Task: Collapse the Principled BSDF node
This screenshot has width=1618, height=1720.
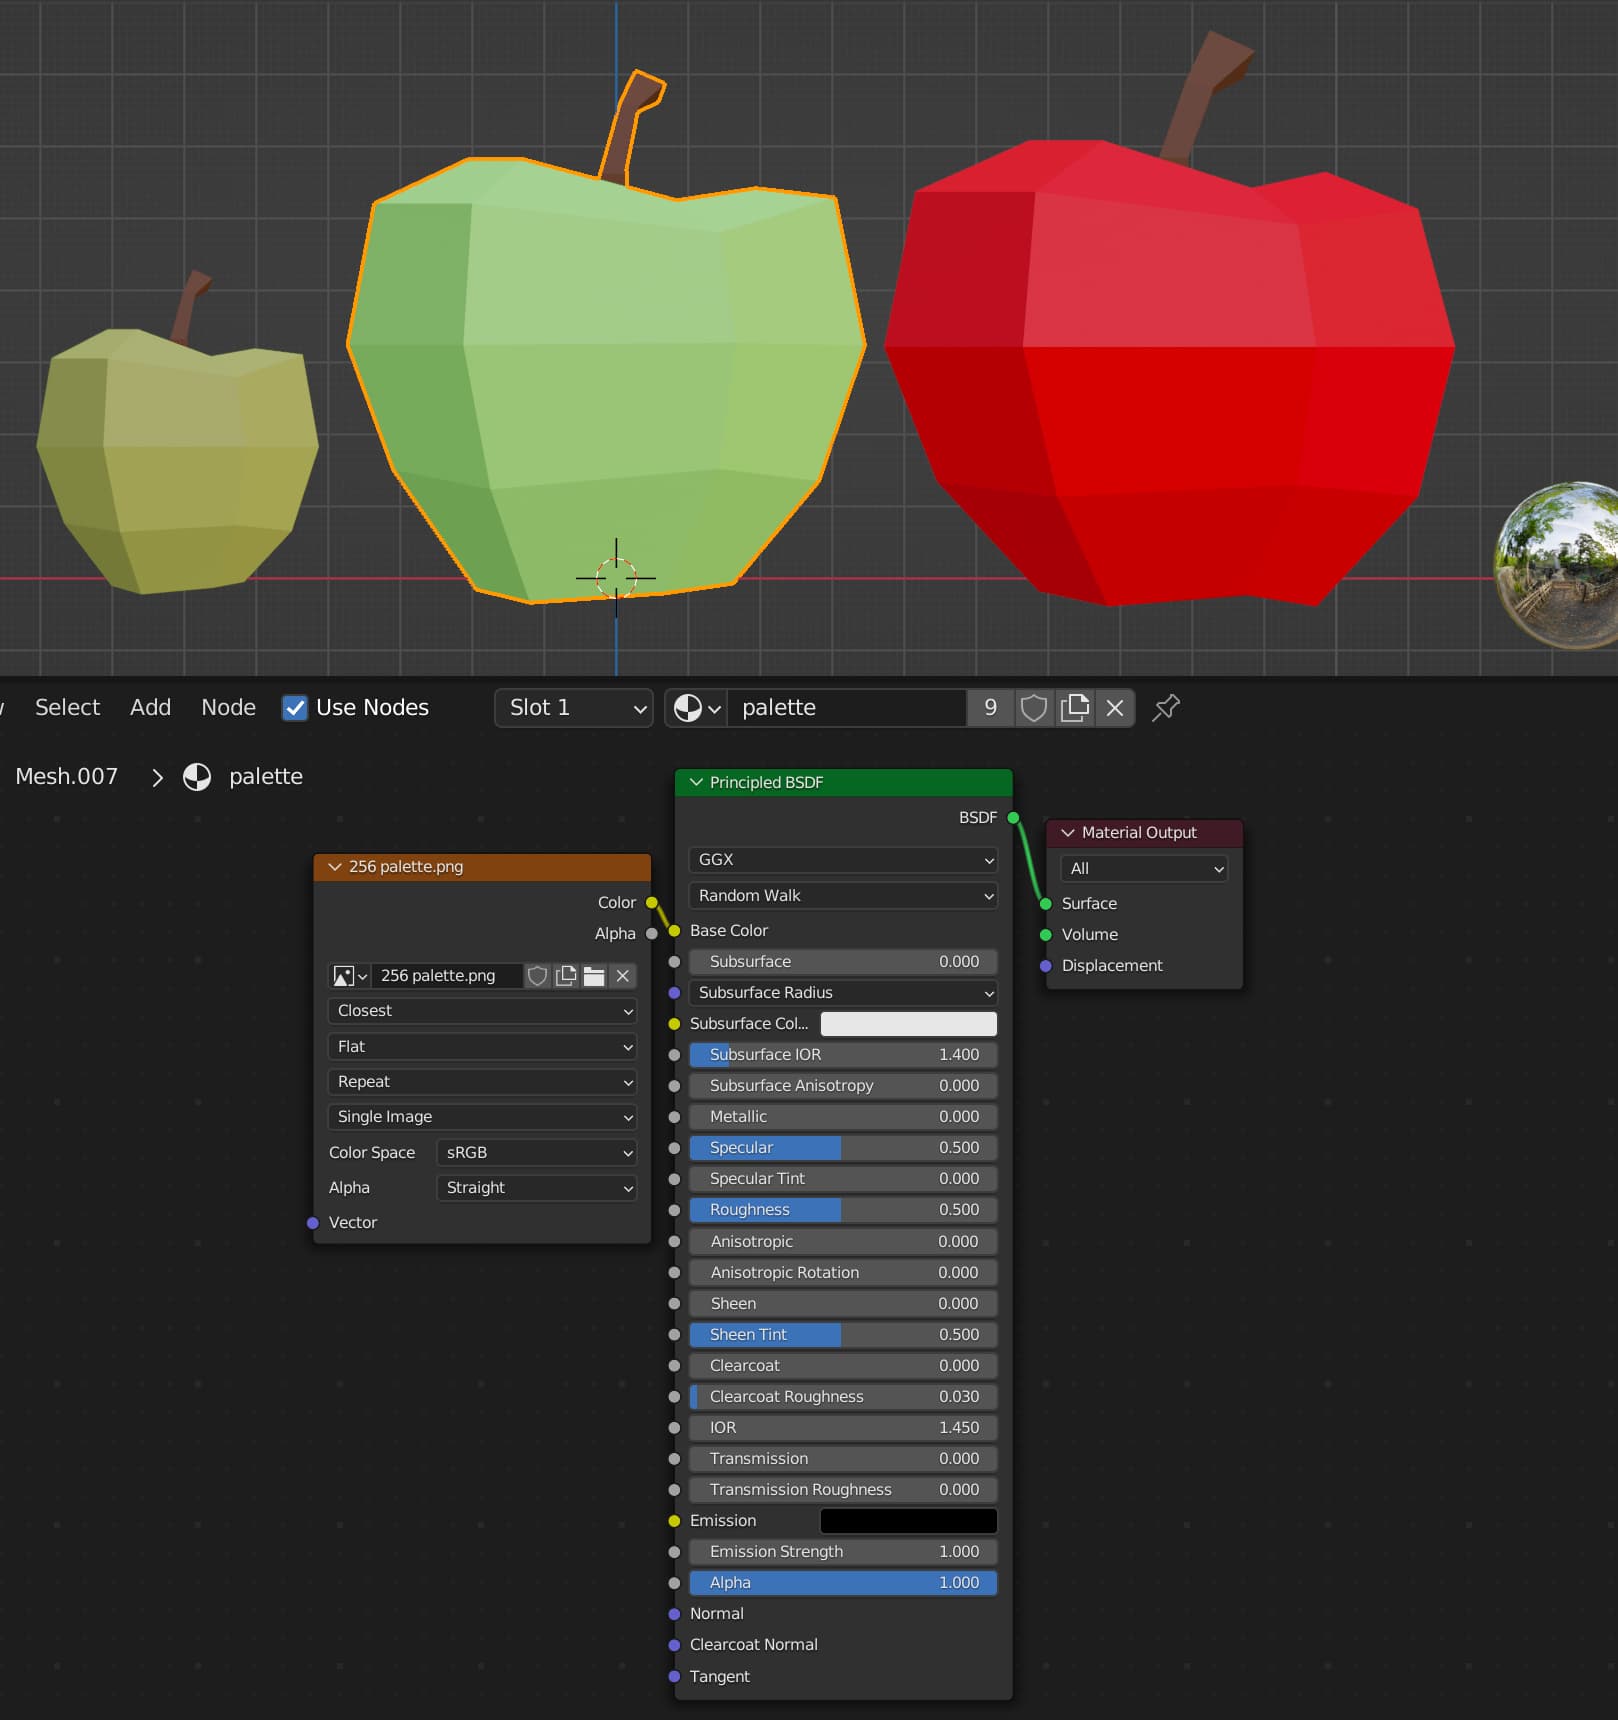Action: click(697, 782)
